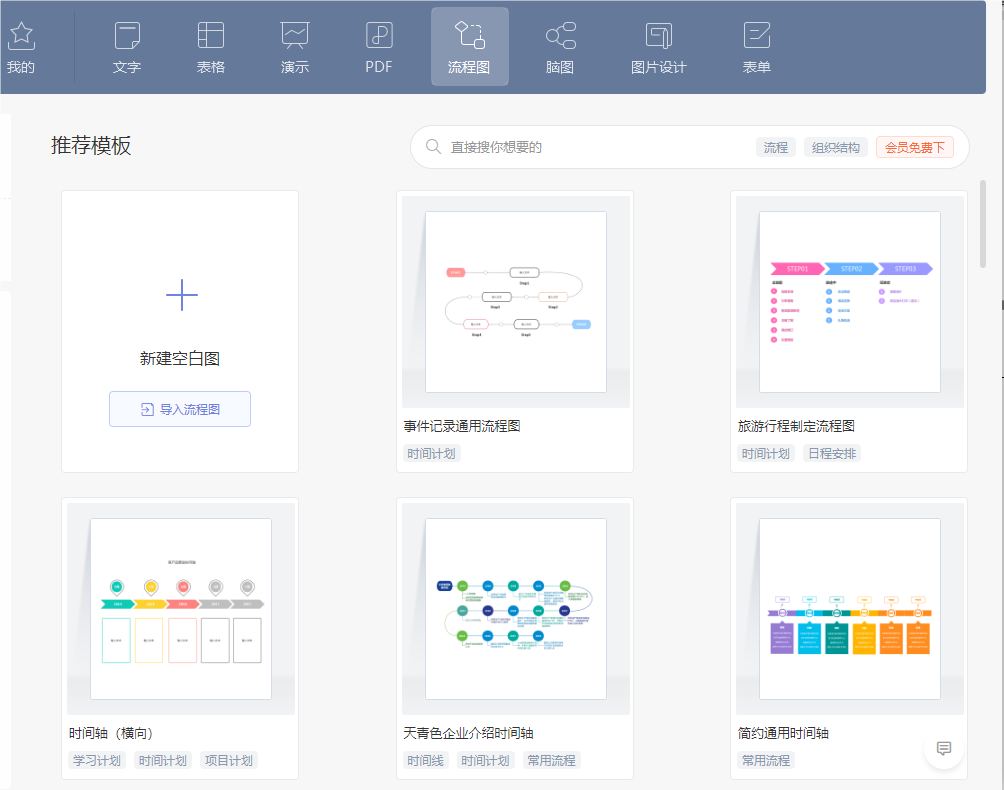Open the 事件记录通用流程图 template

[514, 302]
